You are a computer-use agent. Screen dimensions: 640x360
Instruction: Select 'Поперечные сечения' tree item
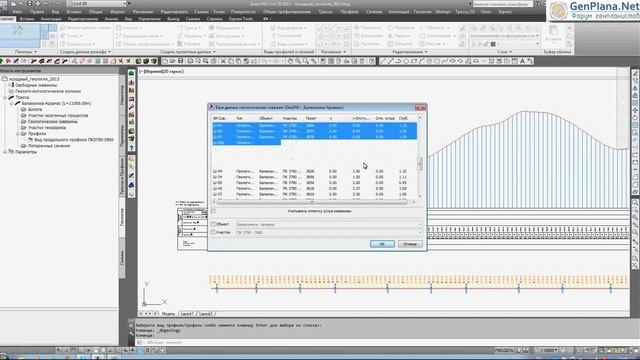(49, 146)
